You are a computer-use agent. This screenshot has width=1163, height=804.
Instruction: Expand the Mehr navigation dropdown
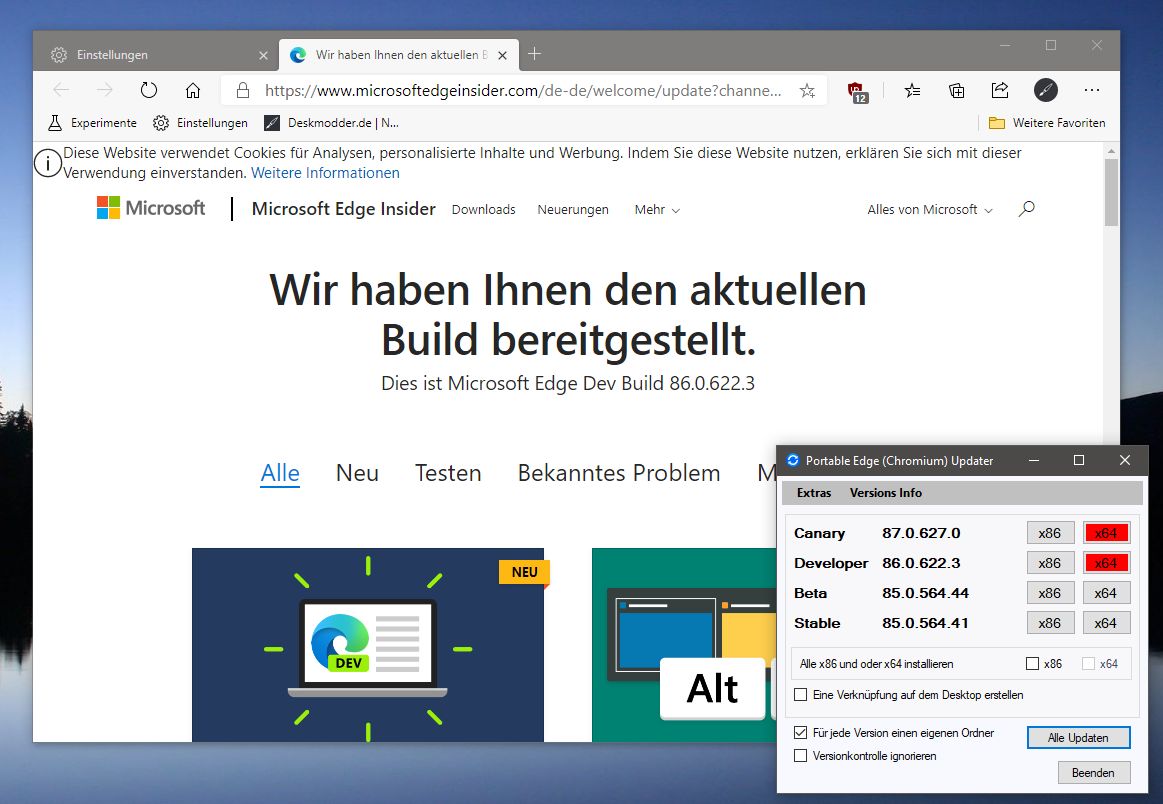[657, 210]
